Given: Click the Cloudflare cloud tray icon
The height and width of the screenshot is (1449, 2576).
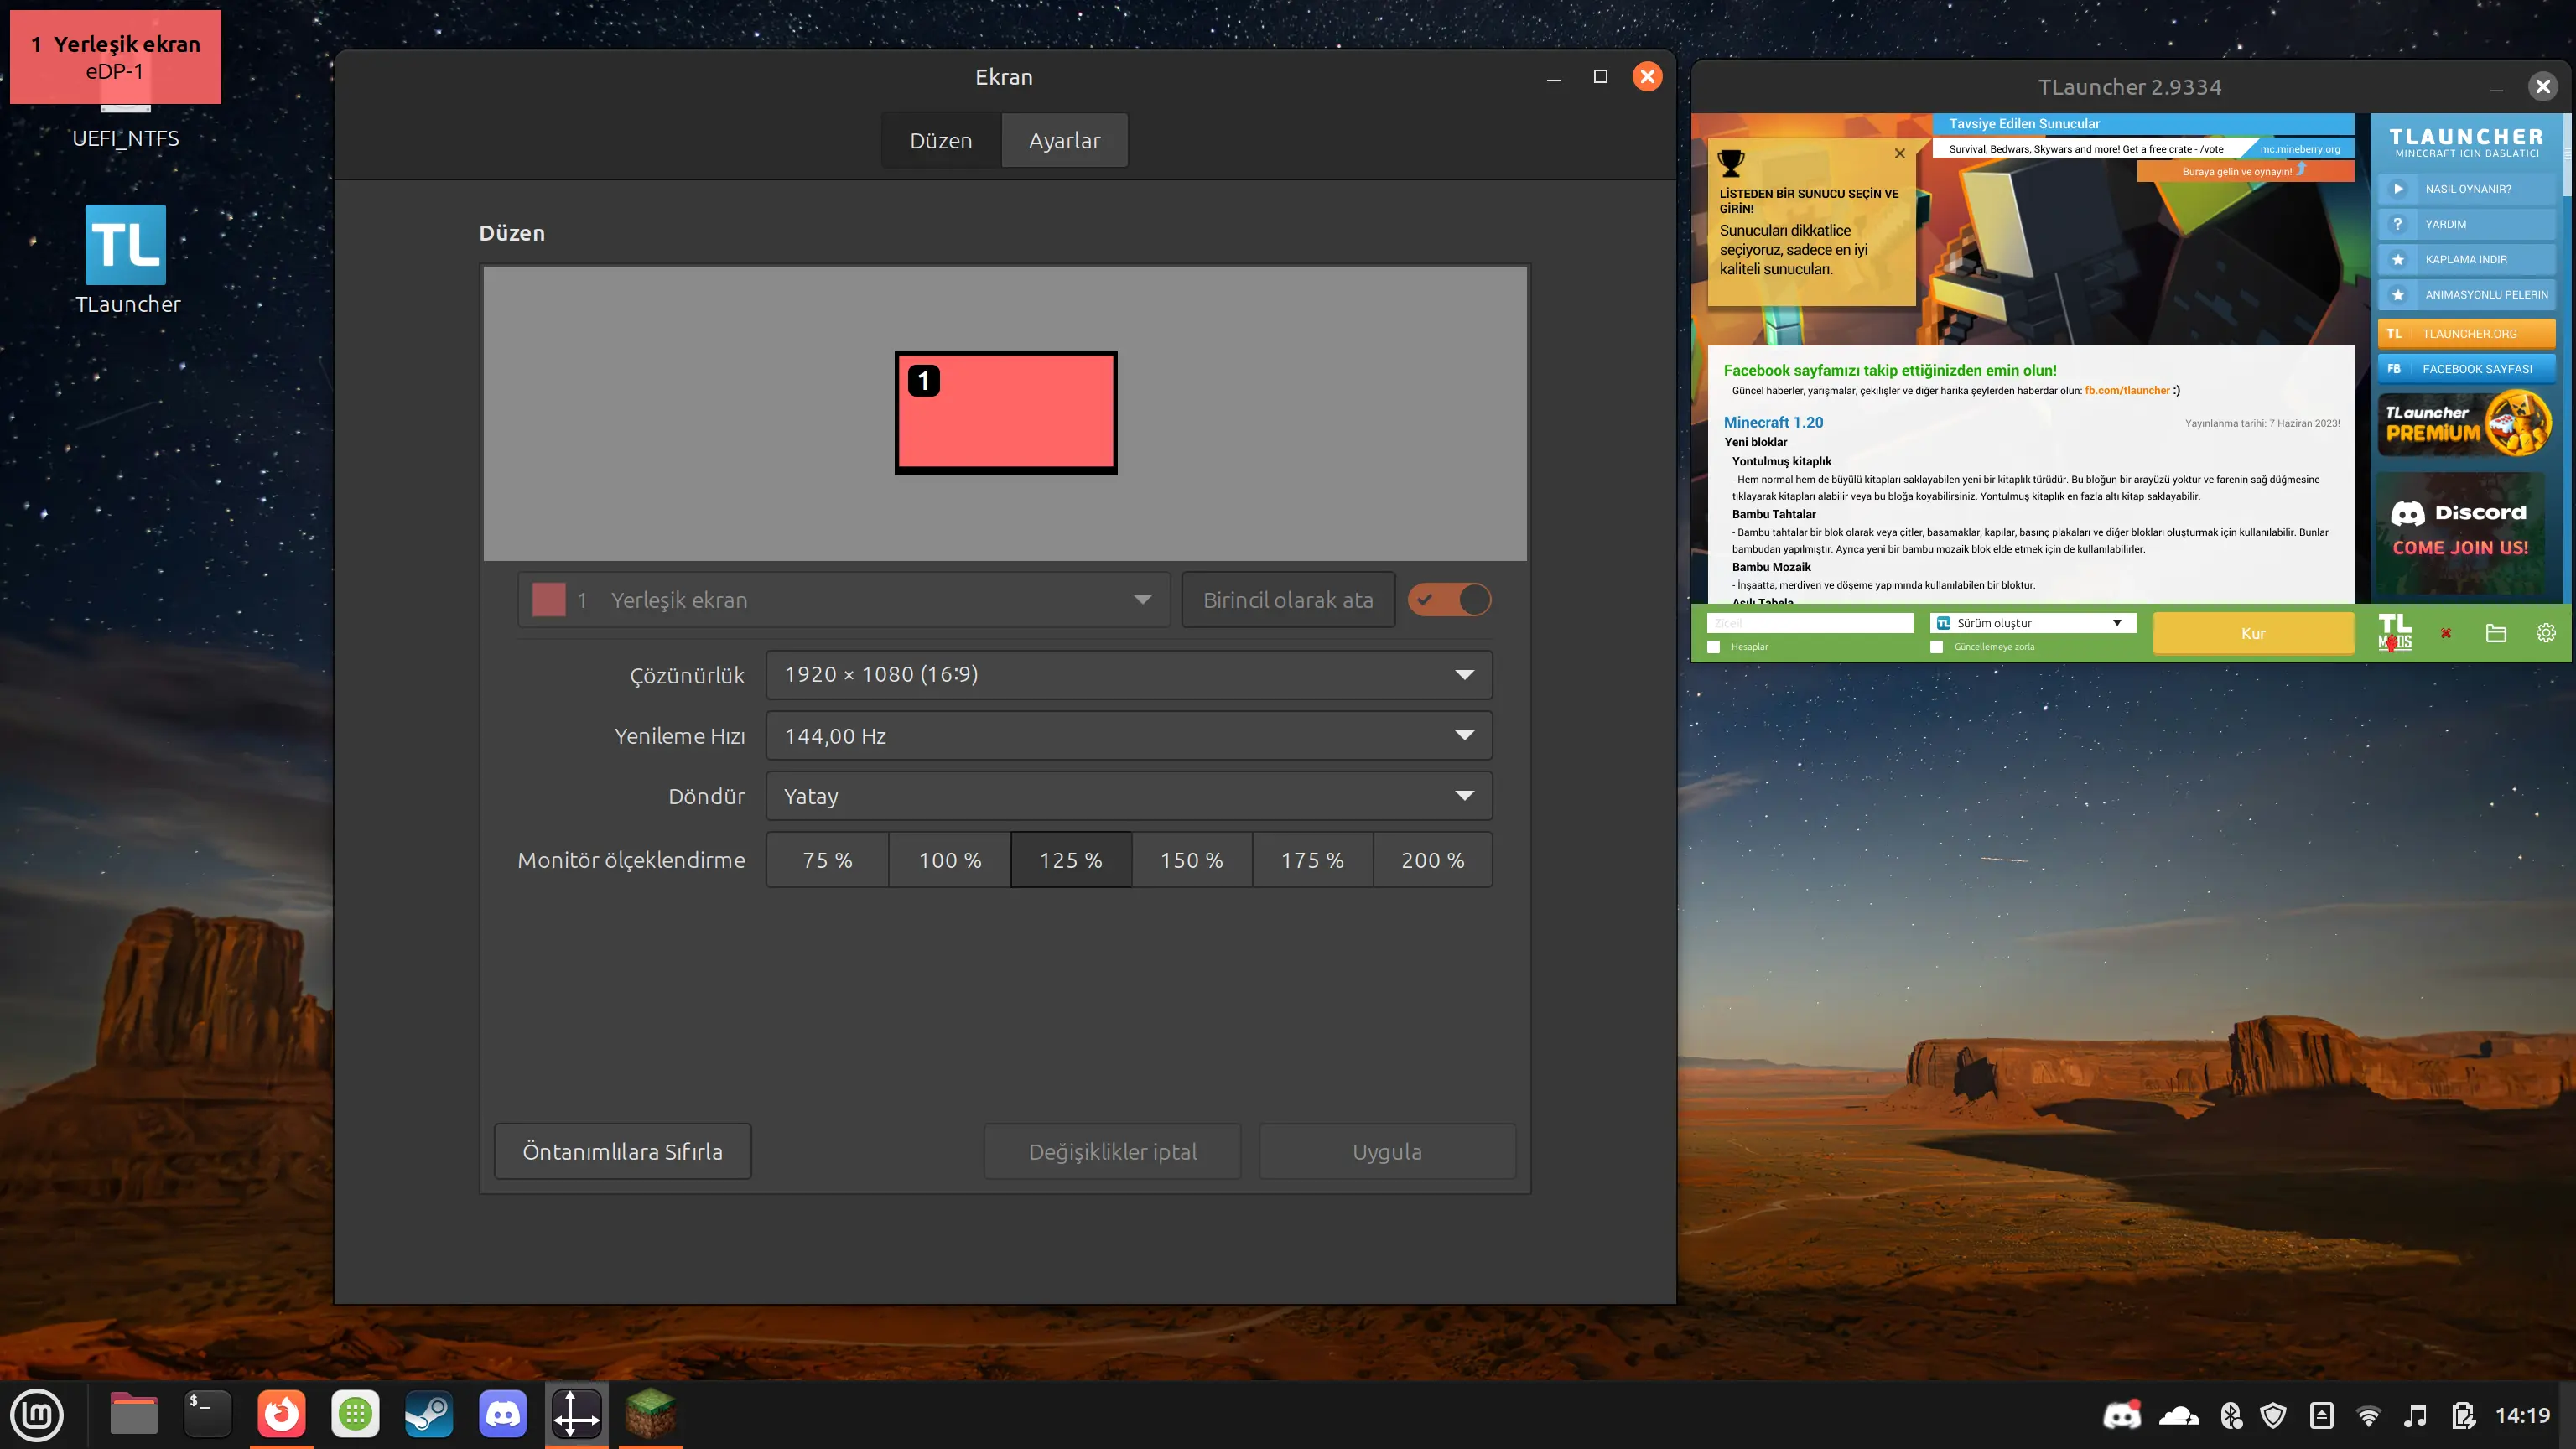Looking at the screenshot, I should 2179,1415.
